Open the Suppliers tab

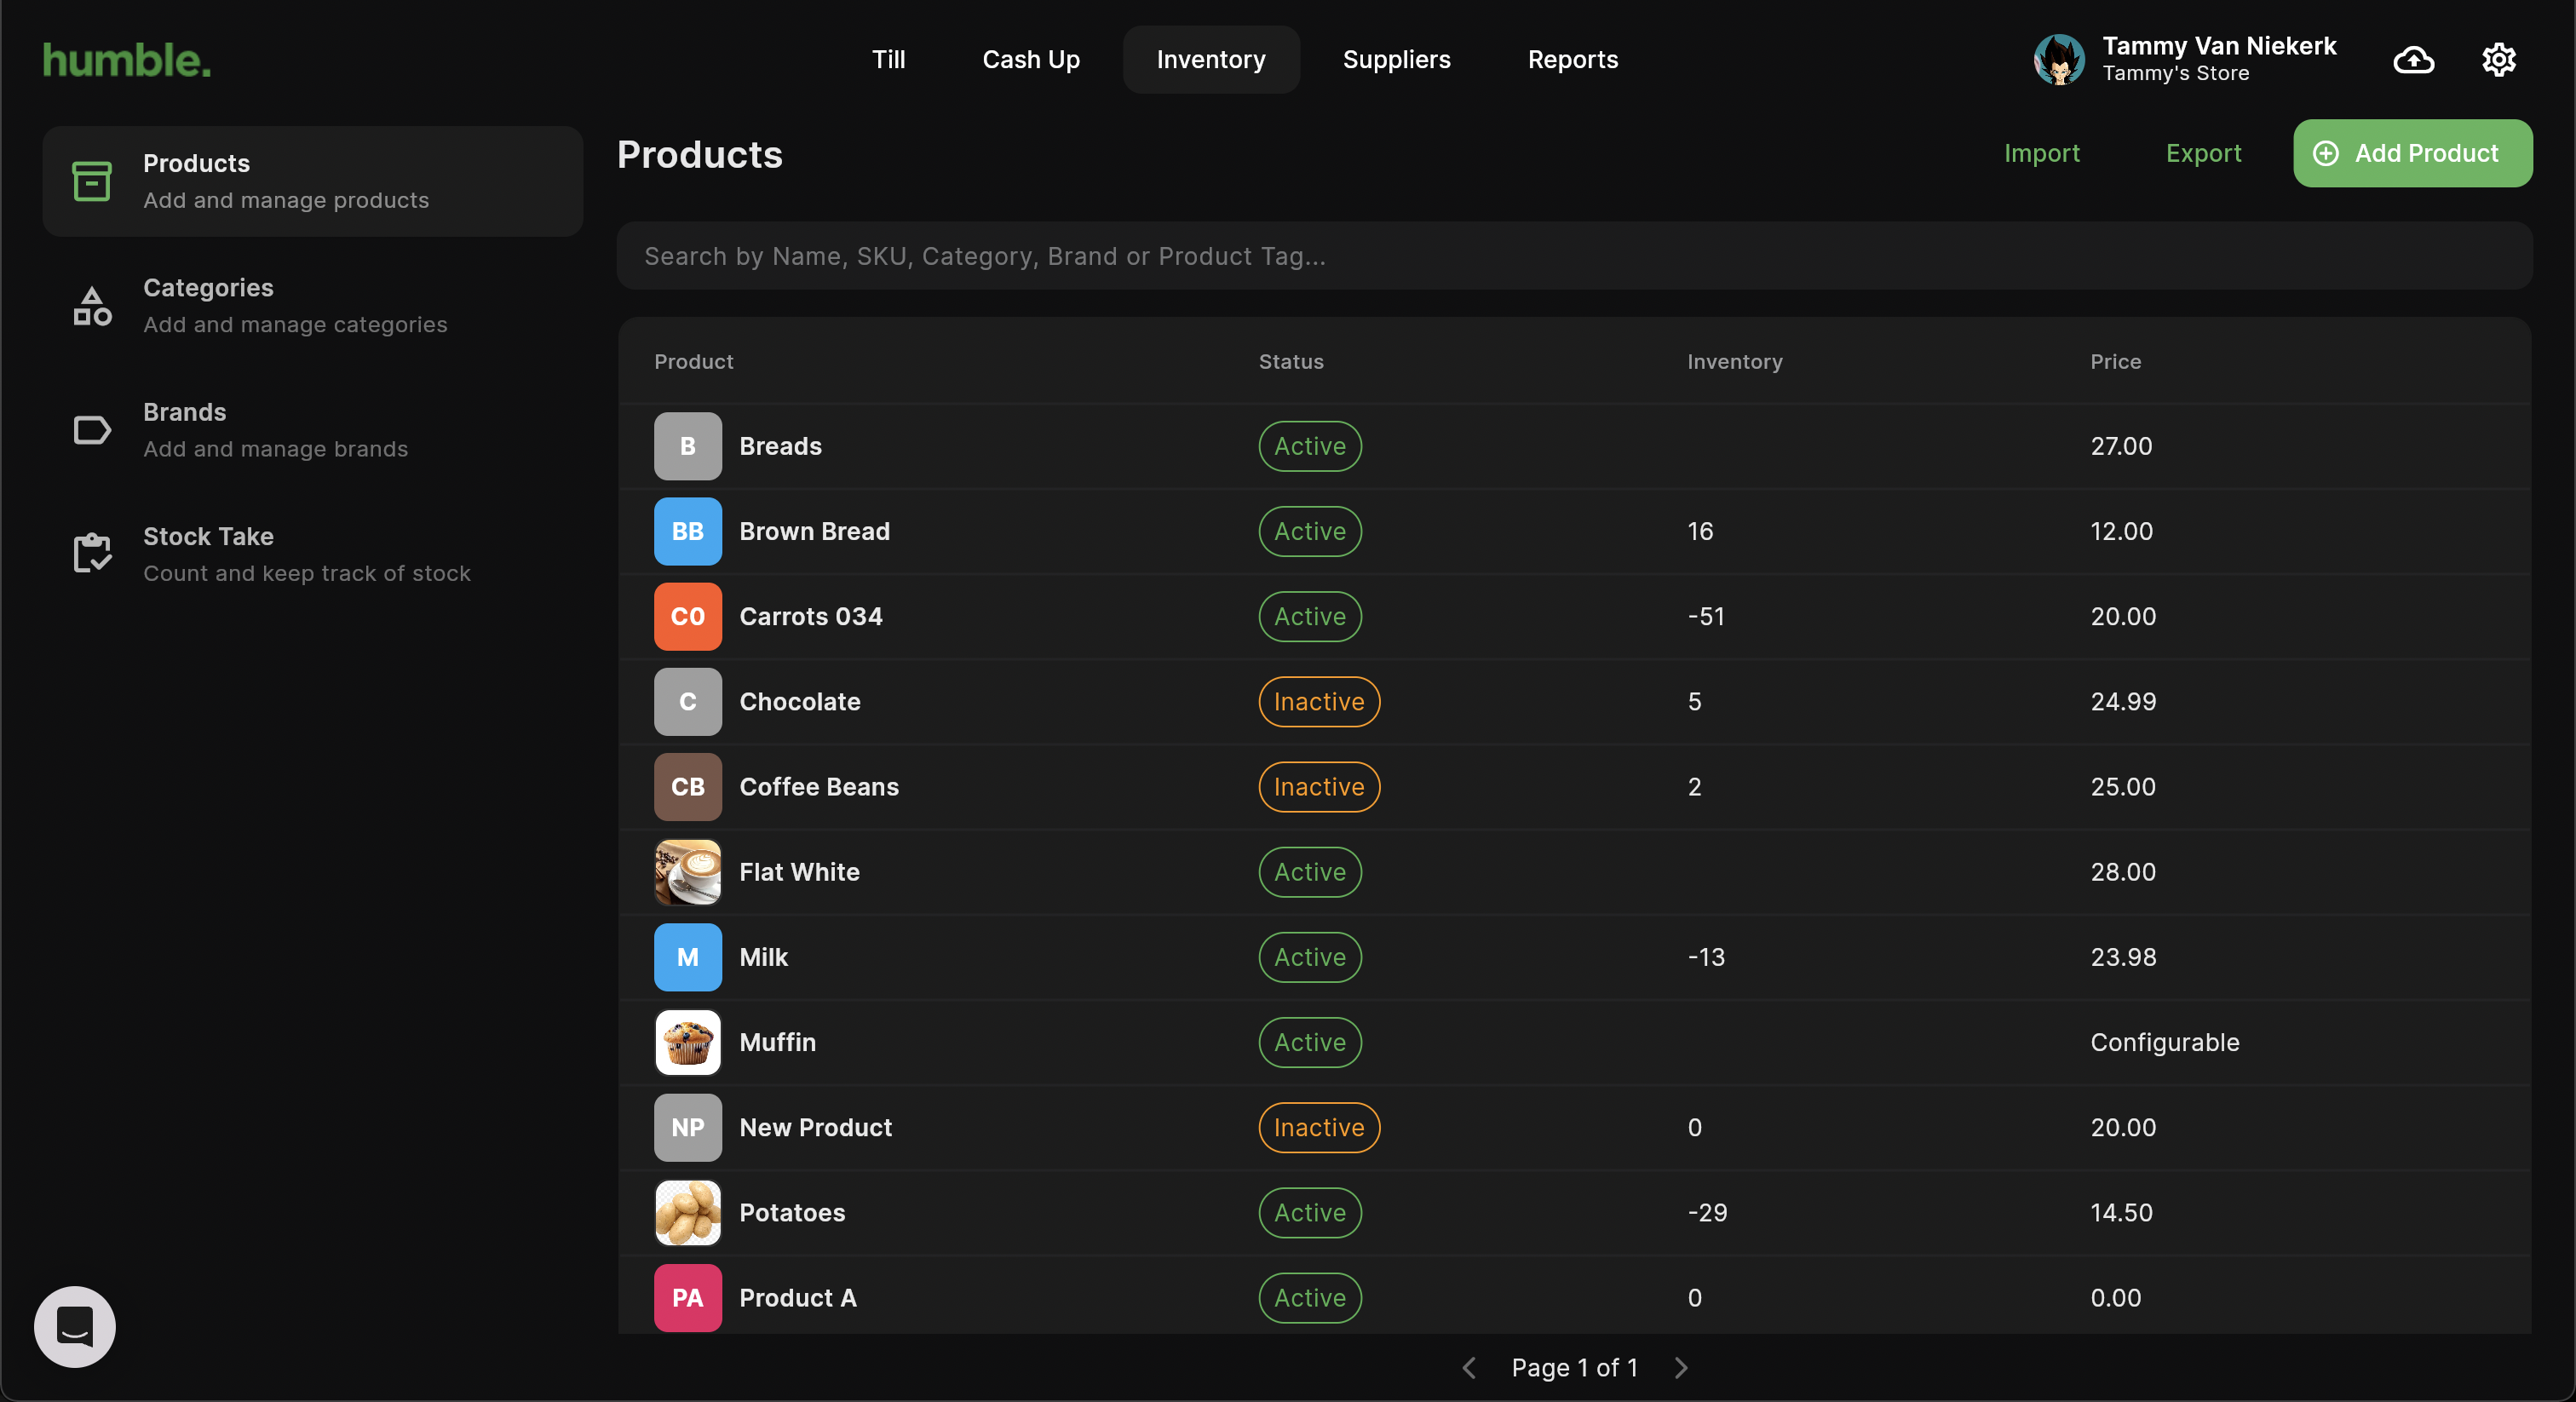(x=1396, y=59)
